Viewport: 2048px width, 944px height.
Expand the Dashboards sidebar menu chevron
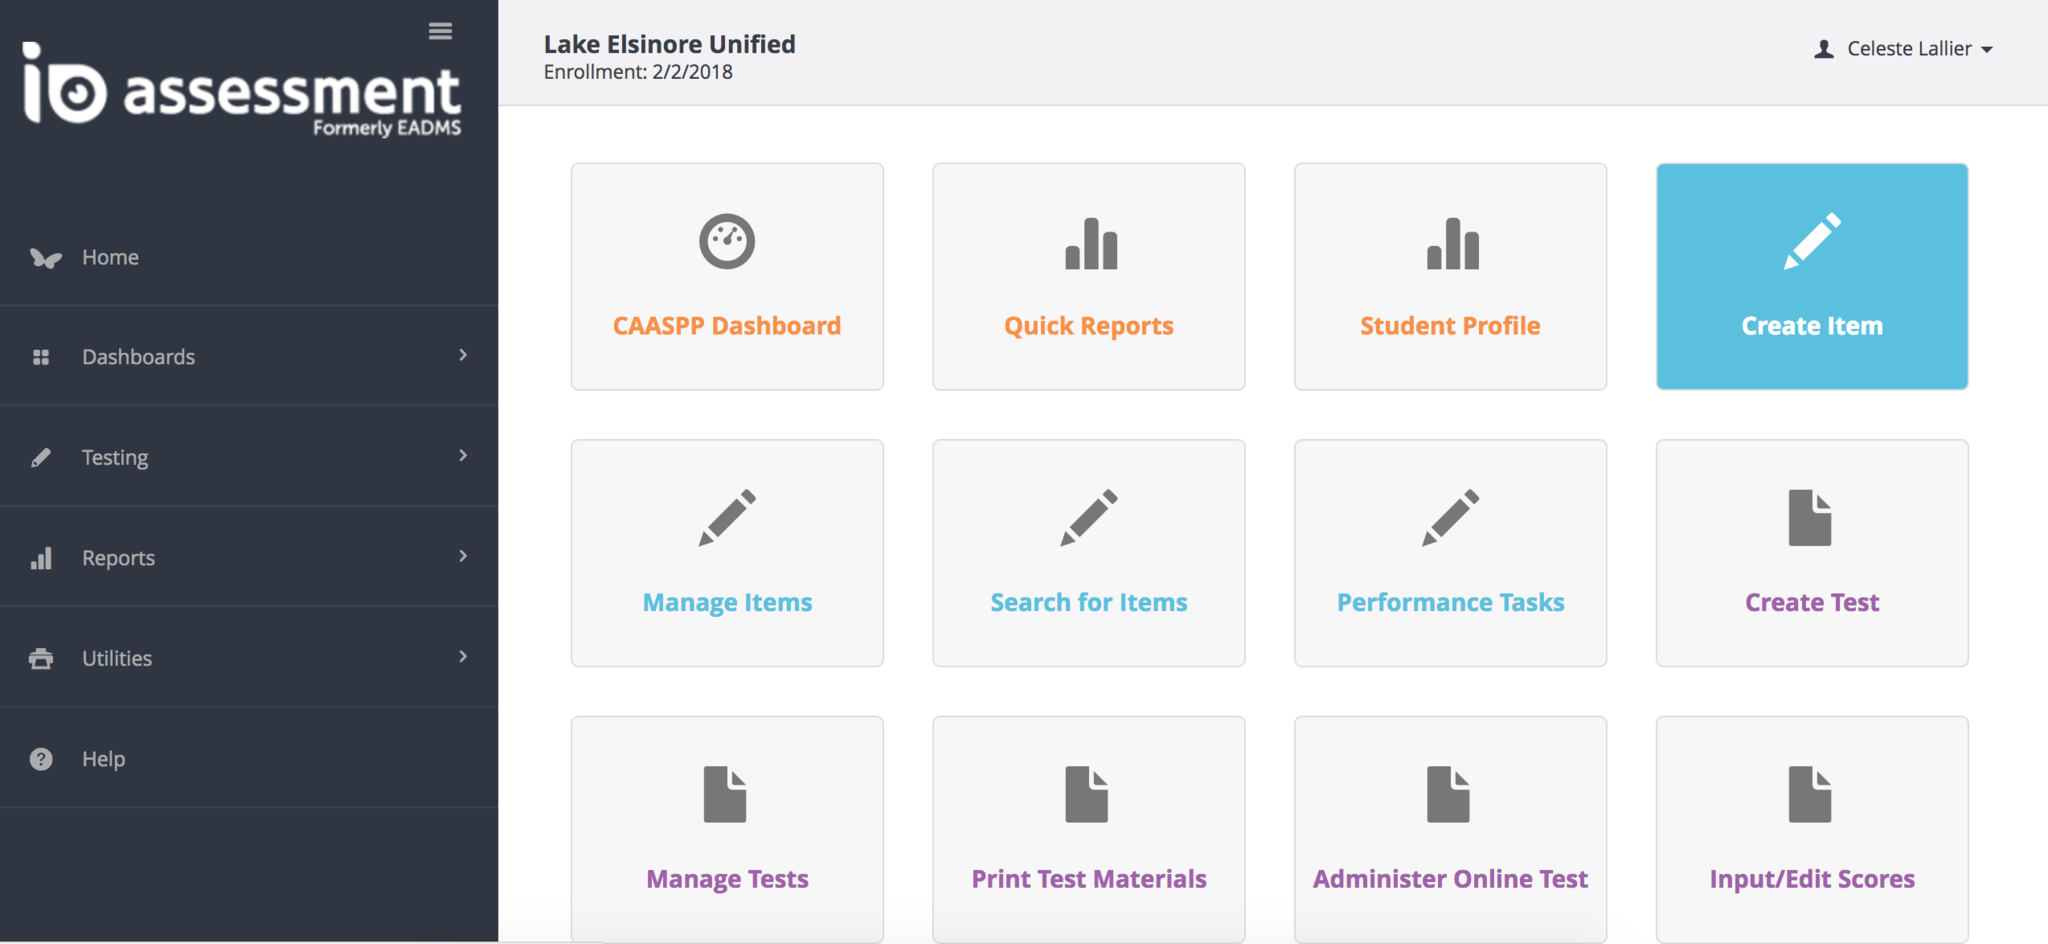[463, 355]
